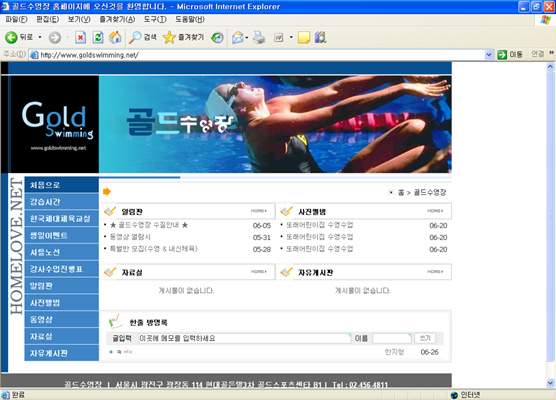Select 강습시간 in the side menu
Viewport: 556px width, 400px height.
61,201
